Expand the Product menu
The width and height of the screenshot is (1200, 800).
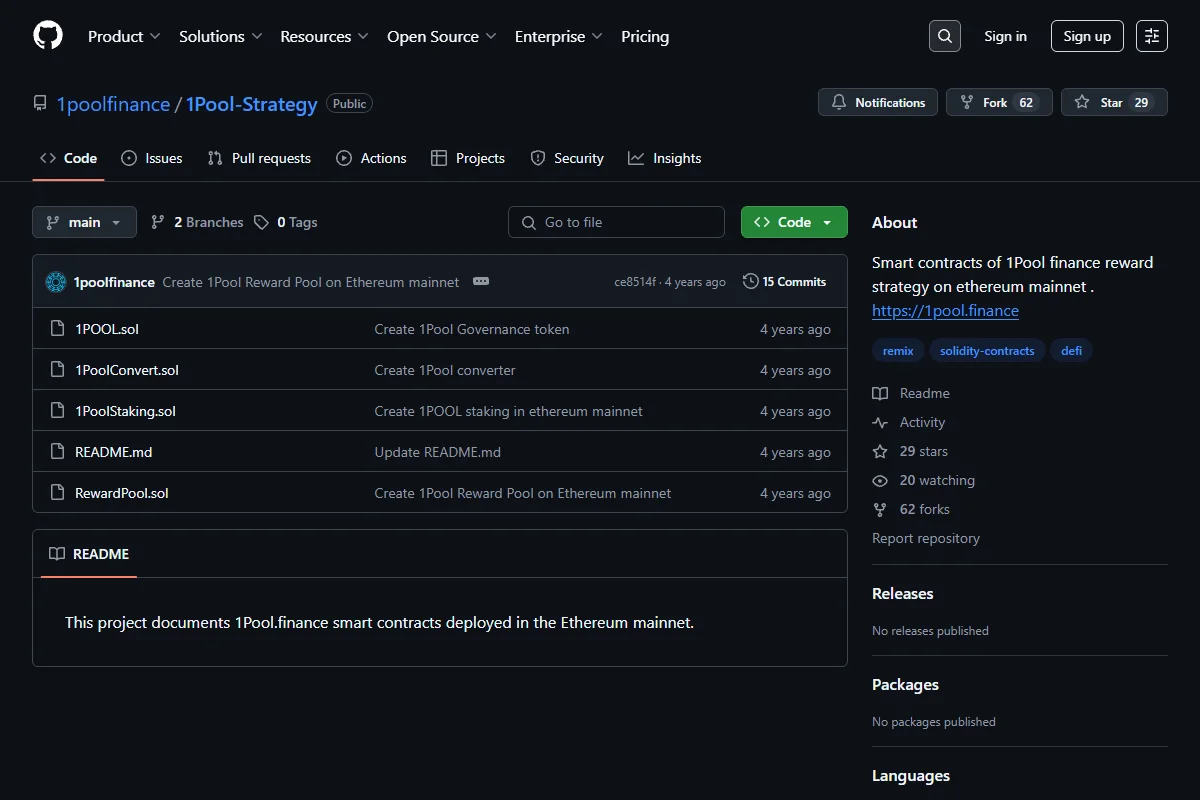[x=124, y=36]
